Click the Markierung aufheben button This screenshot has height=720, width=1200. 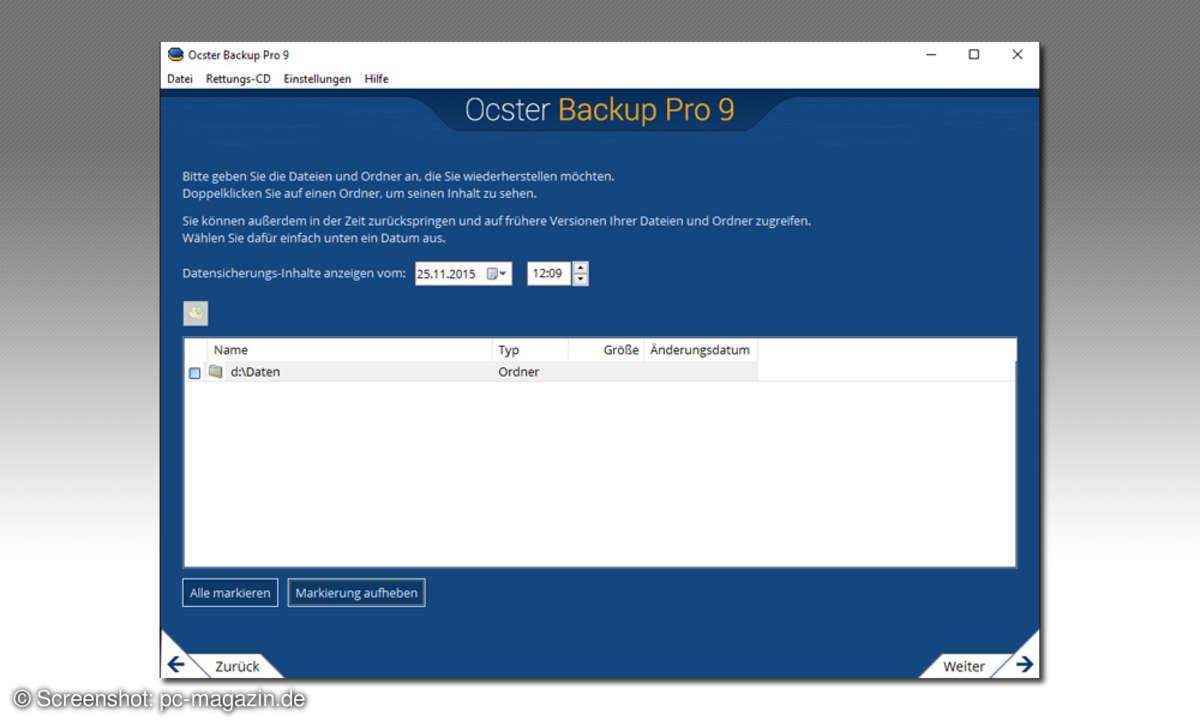[356, 593]
